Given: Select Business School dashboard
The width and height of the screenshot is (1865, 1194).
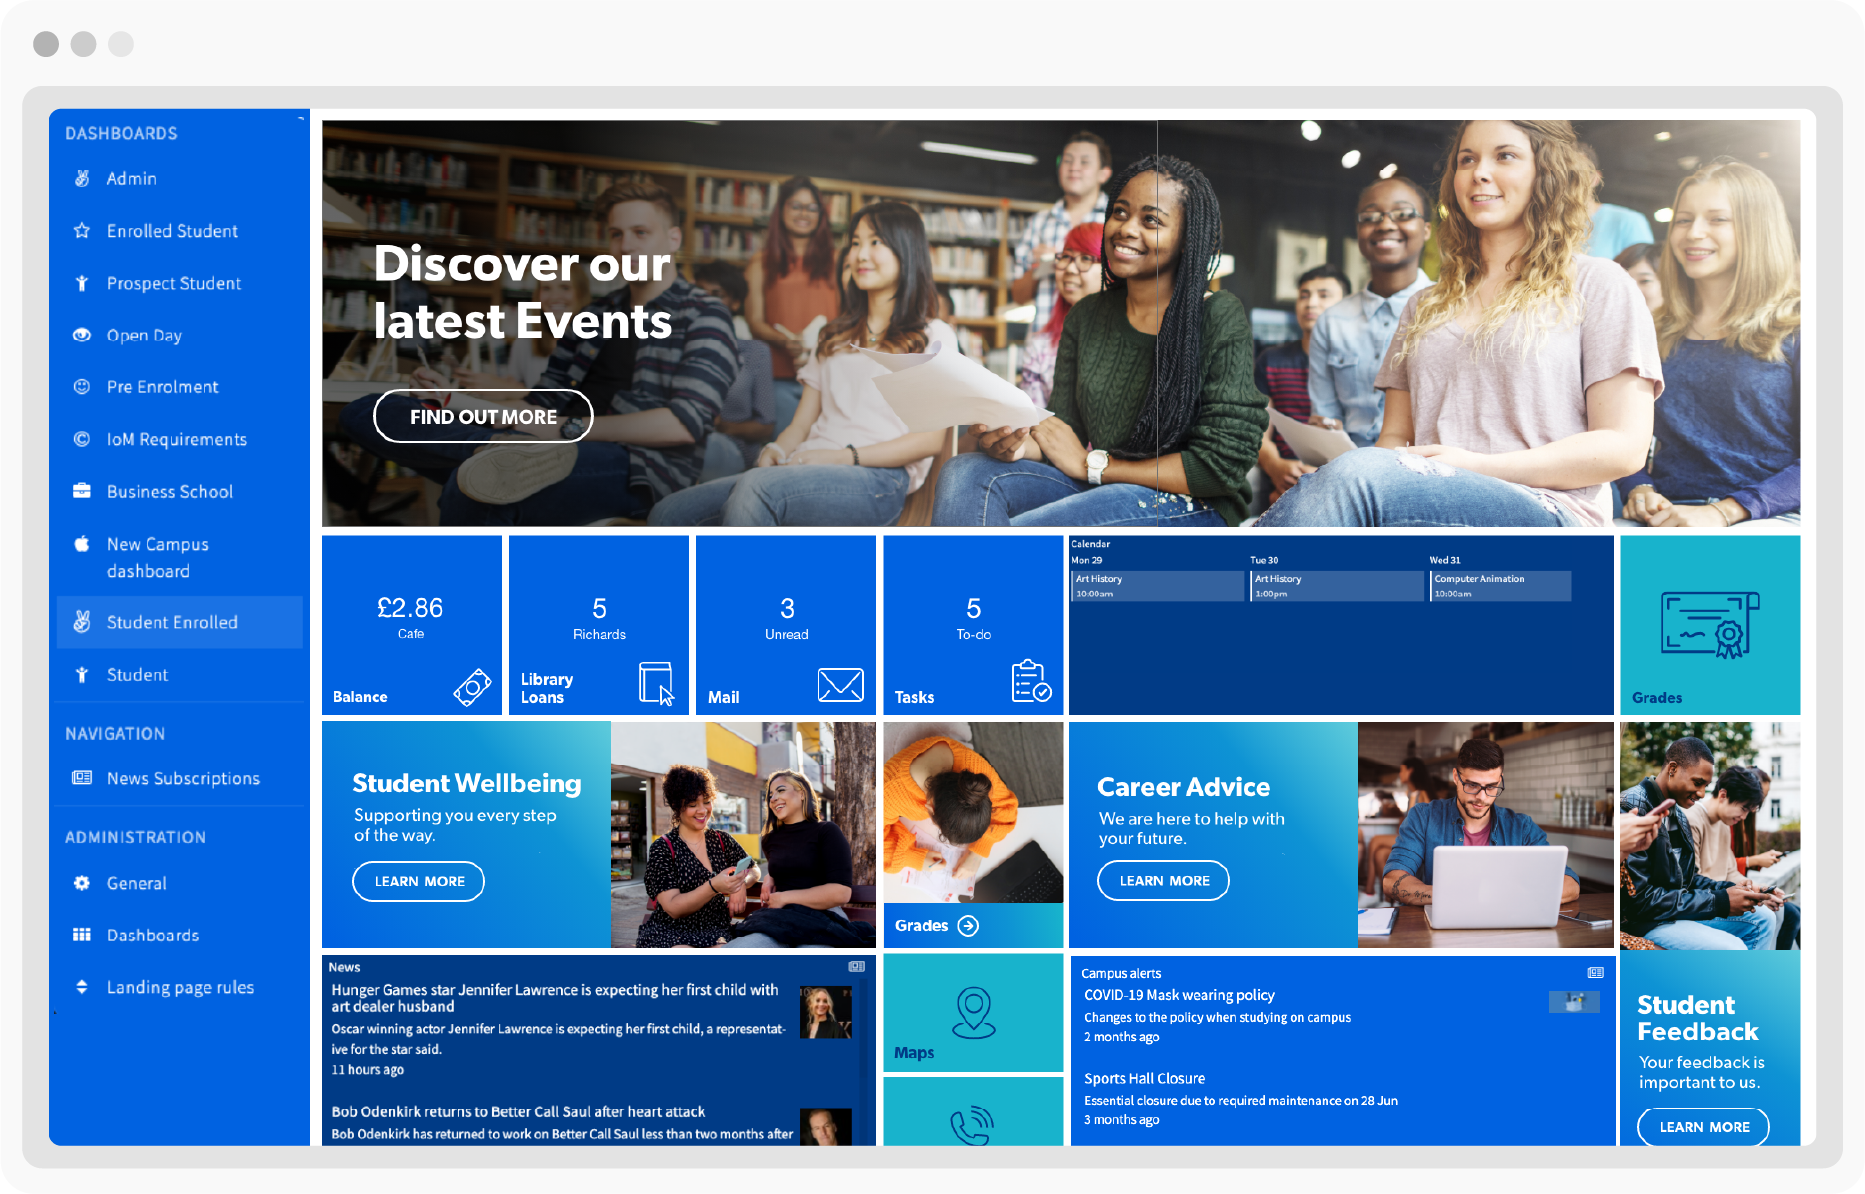Looking at the screenshot, I should coord(180,491).
